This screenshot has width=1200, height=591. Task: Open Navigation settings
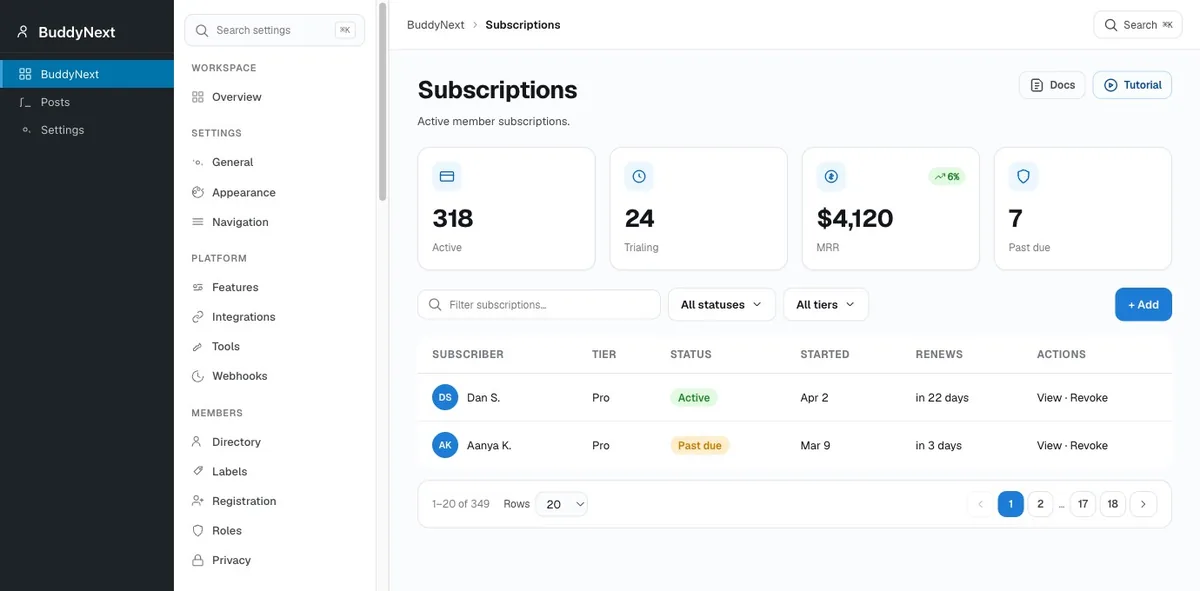coord(240,222)
